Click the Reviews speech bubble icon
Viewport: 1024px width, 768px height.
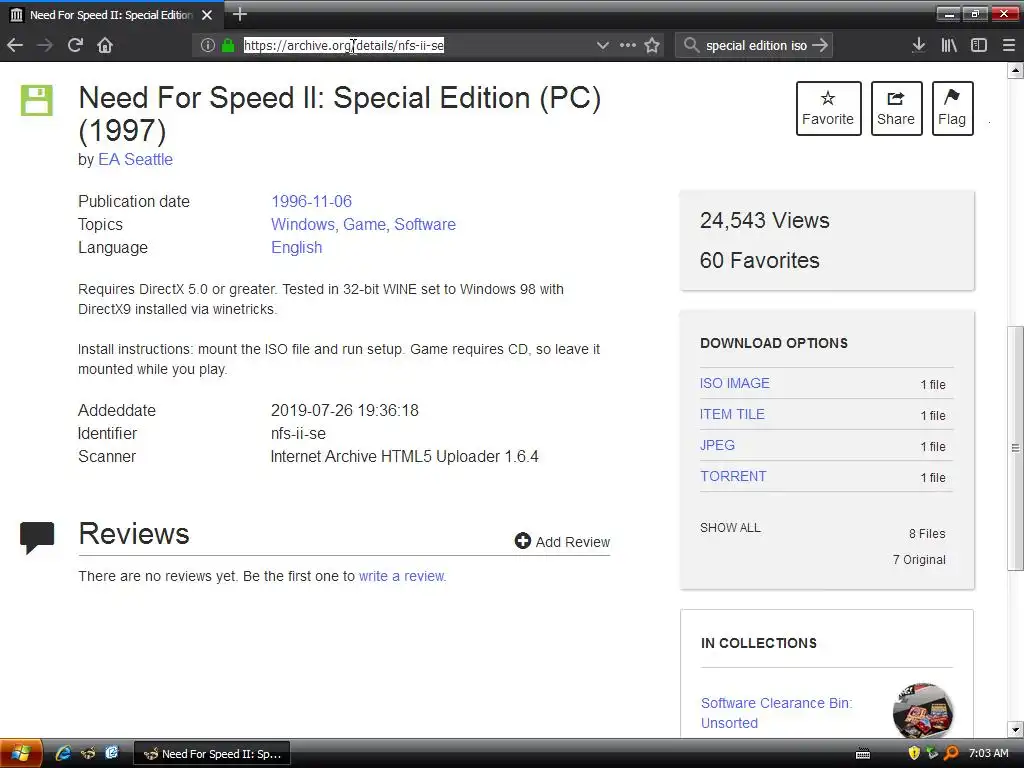37,537
